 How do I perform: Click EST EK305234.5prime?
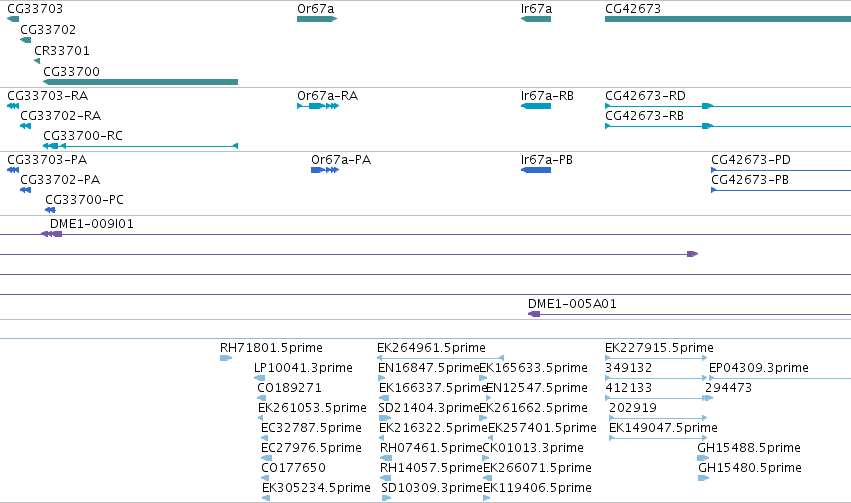[x=316, y=487]
